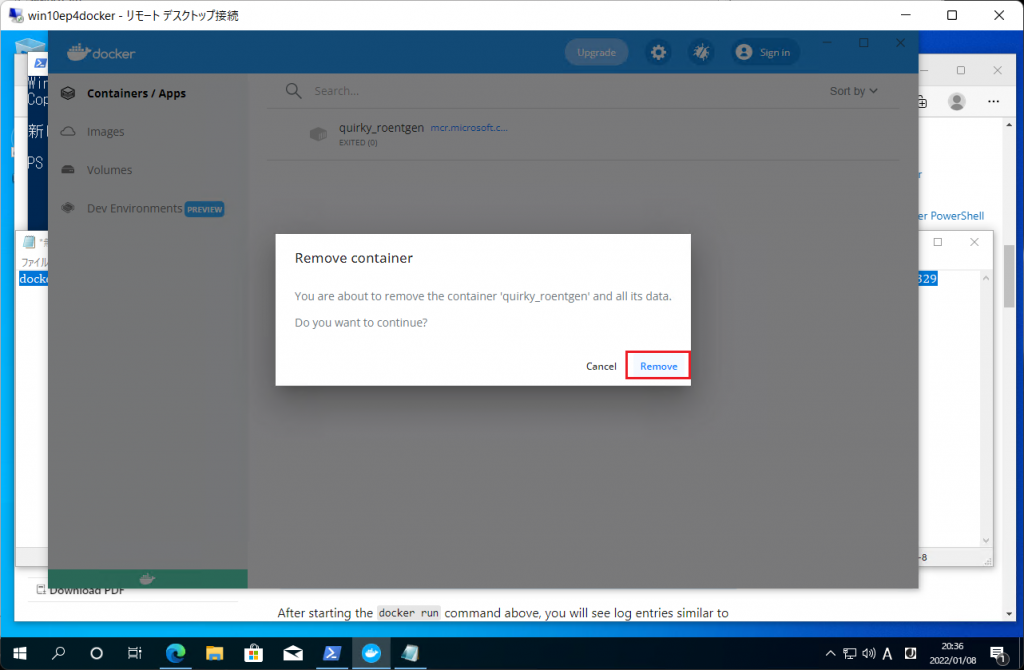
Task: Click the Upgrade button in Docker header
Action: pos(596,52)
